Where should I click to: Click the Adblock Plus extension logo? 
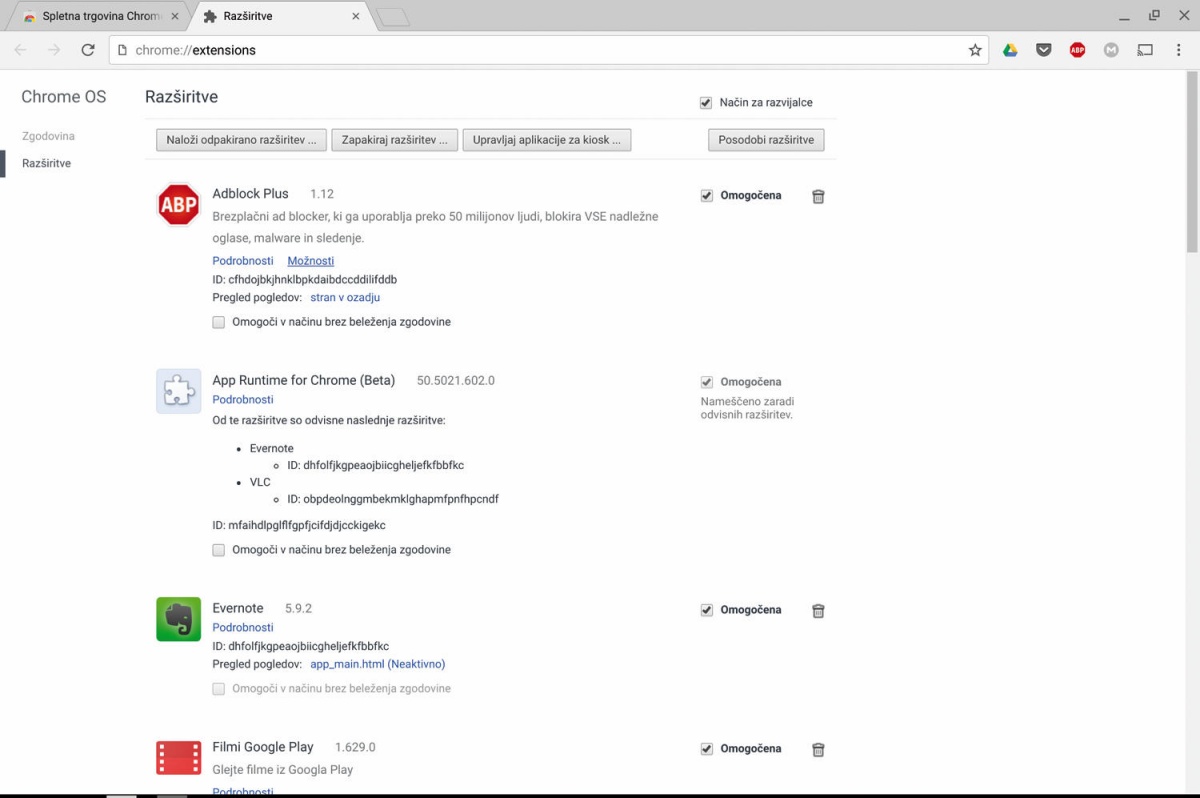pos(178,205)
